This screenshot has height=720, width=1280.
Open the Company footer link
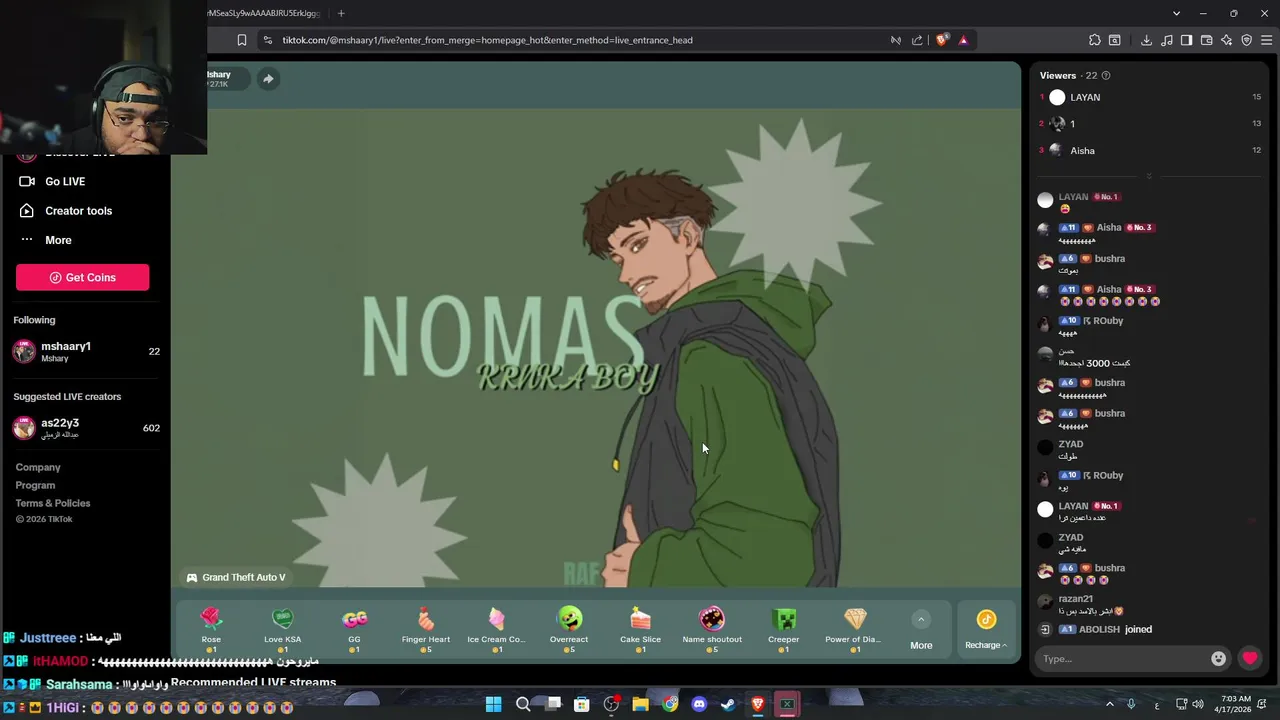click(38, 467)
